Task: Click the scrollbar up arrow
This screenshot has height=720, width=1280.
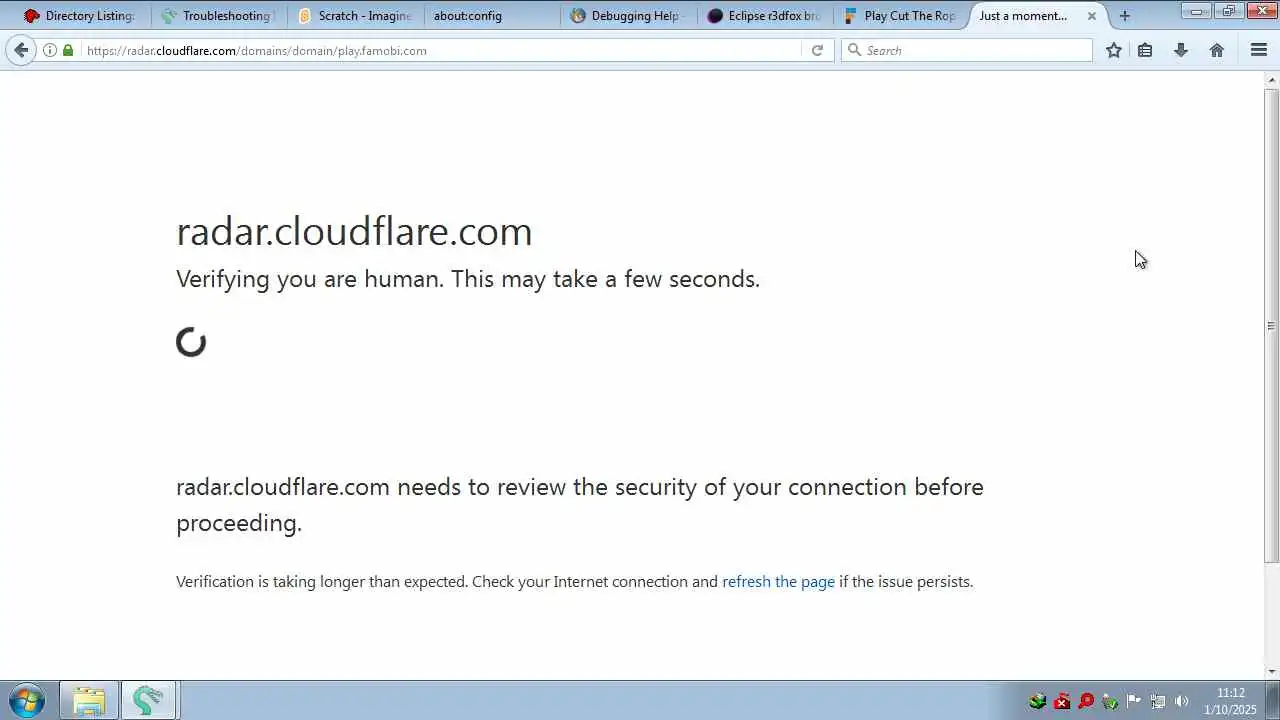Action: point(1271,79)
